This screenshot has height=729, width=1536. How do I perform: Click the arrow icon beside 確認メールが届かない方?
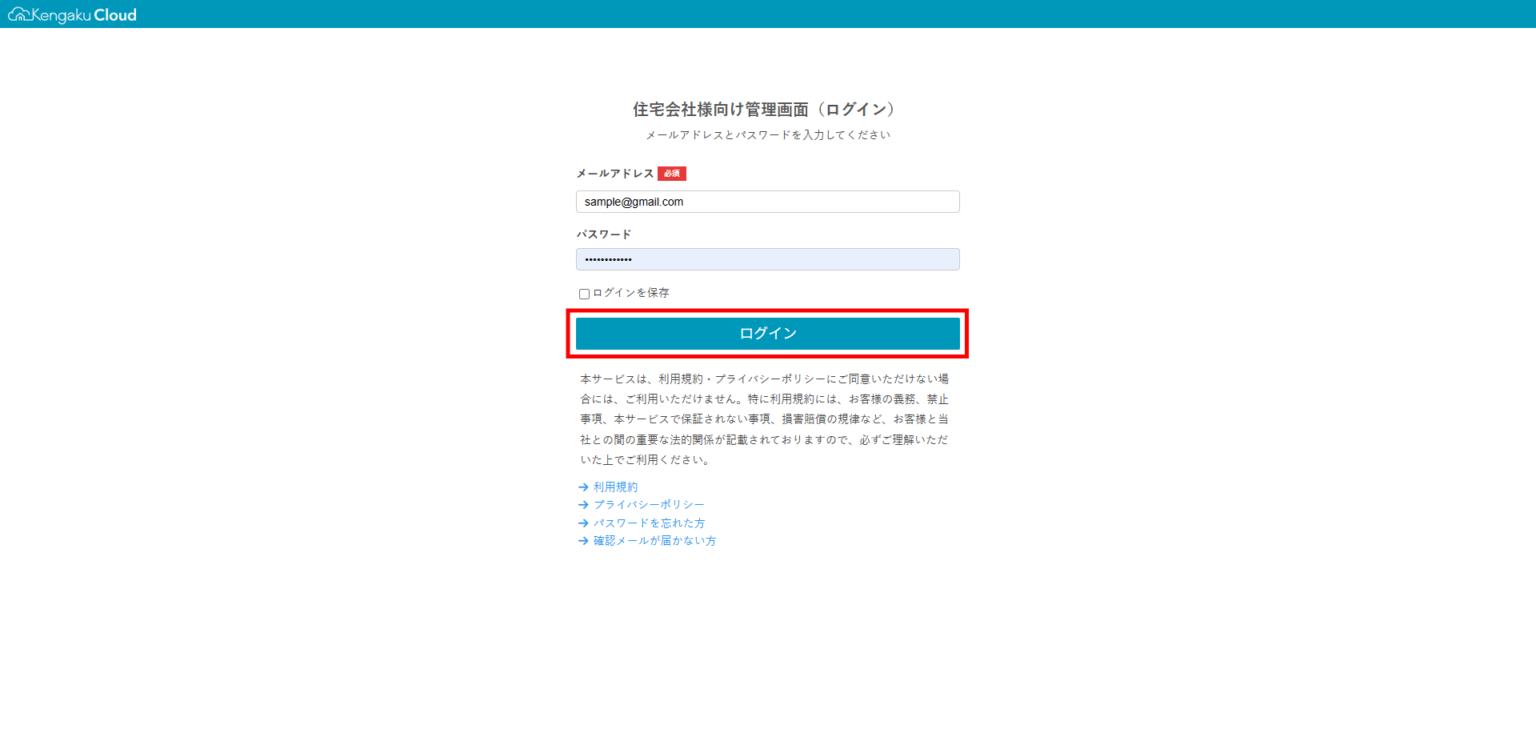(583, 540)
